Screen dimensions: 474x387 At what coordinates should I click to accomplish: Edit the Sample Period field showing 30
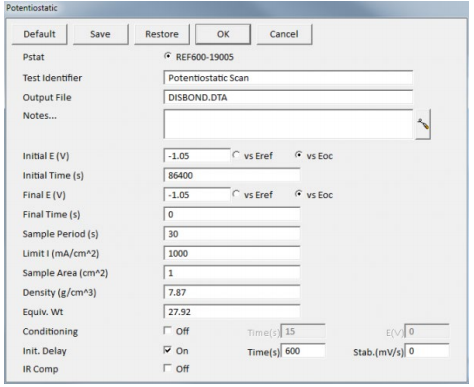232,234
